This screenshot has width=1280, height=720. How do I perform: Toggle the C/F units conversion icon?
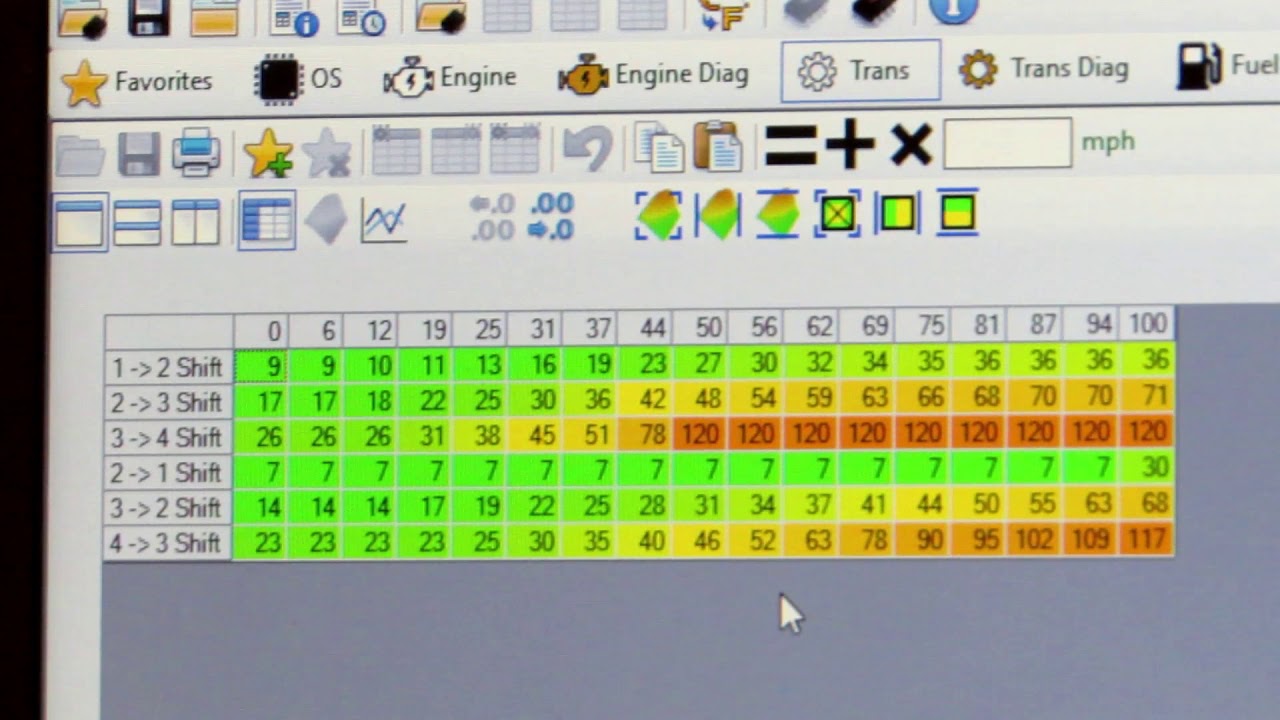click(x=725, y=13)
